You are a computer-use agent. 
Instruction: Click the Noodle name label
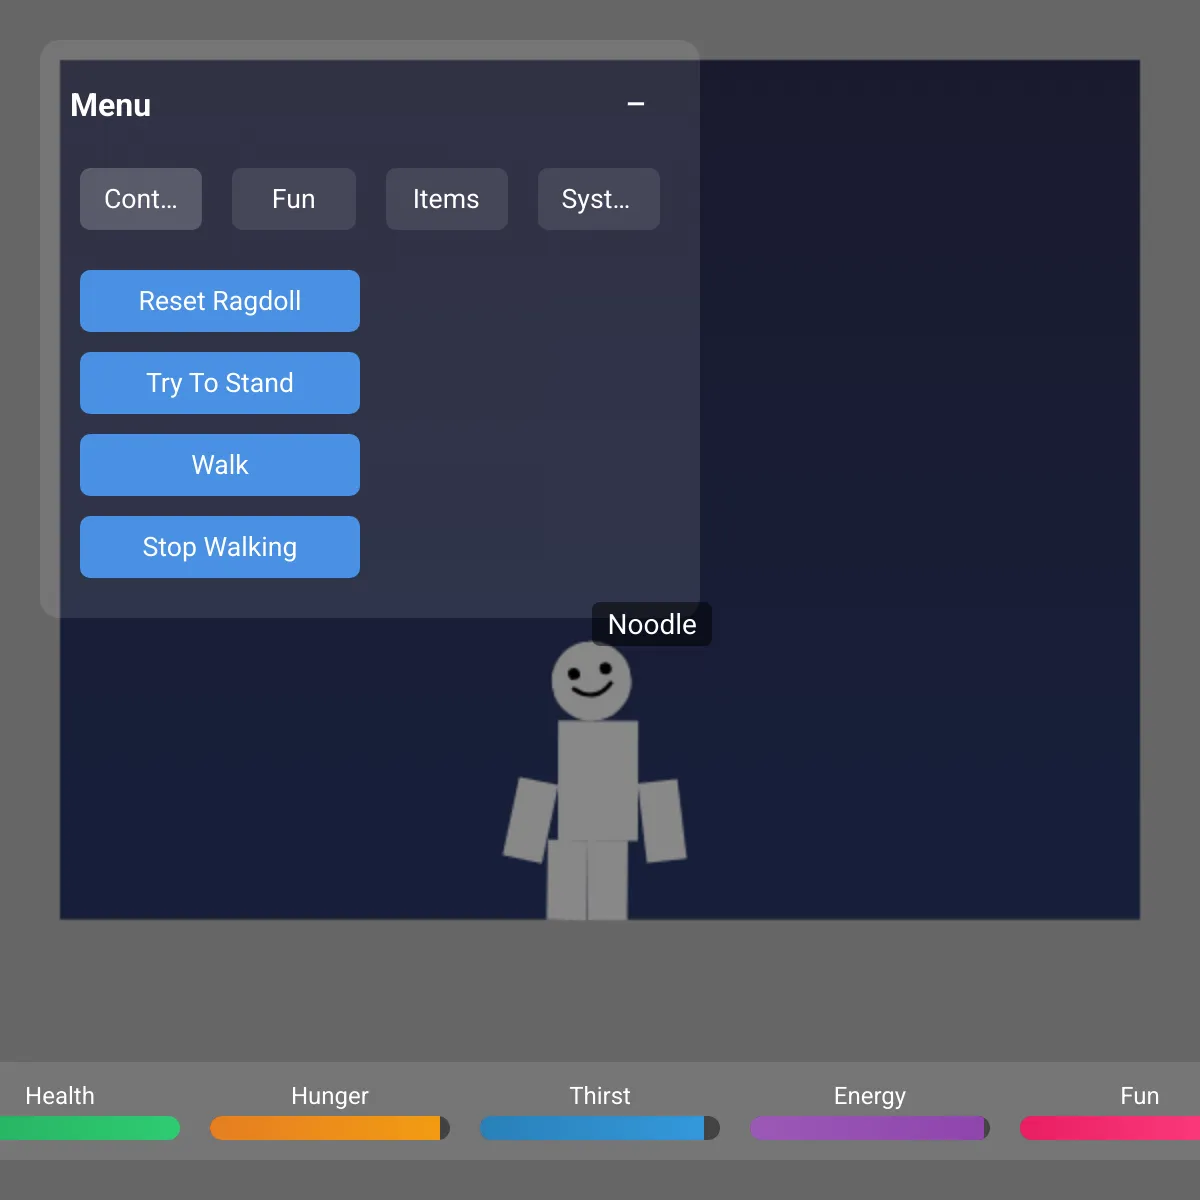pyautogui.click(x=652, y=624)
